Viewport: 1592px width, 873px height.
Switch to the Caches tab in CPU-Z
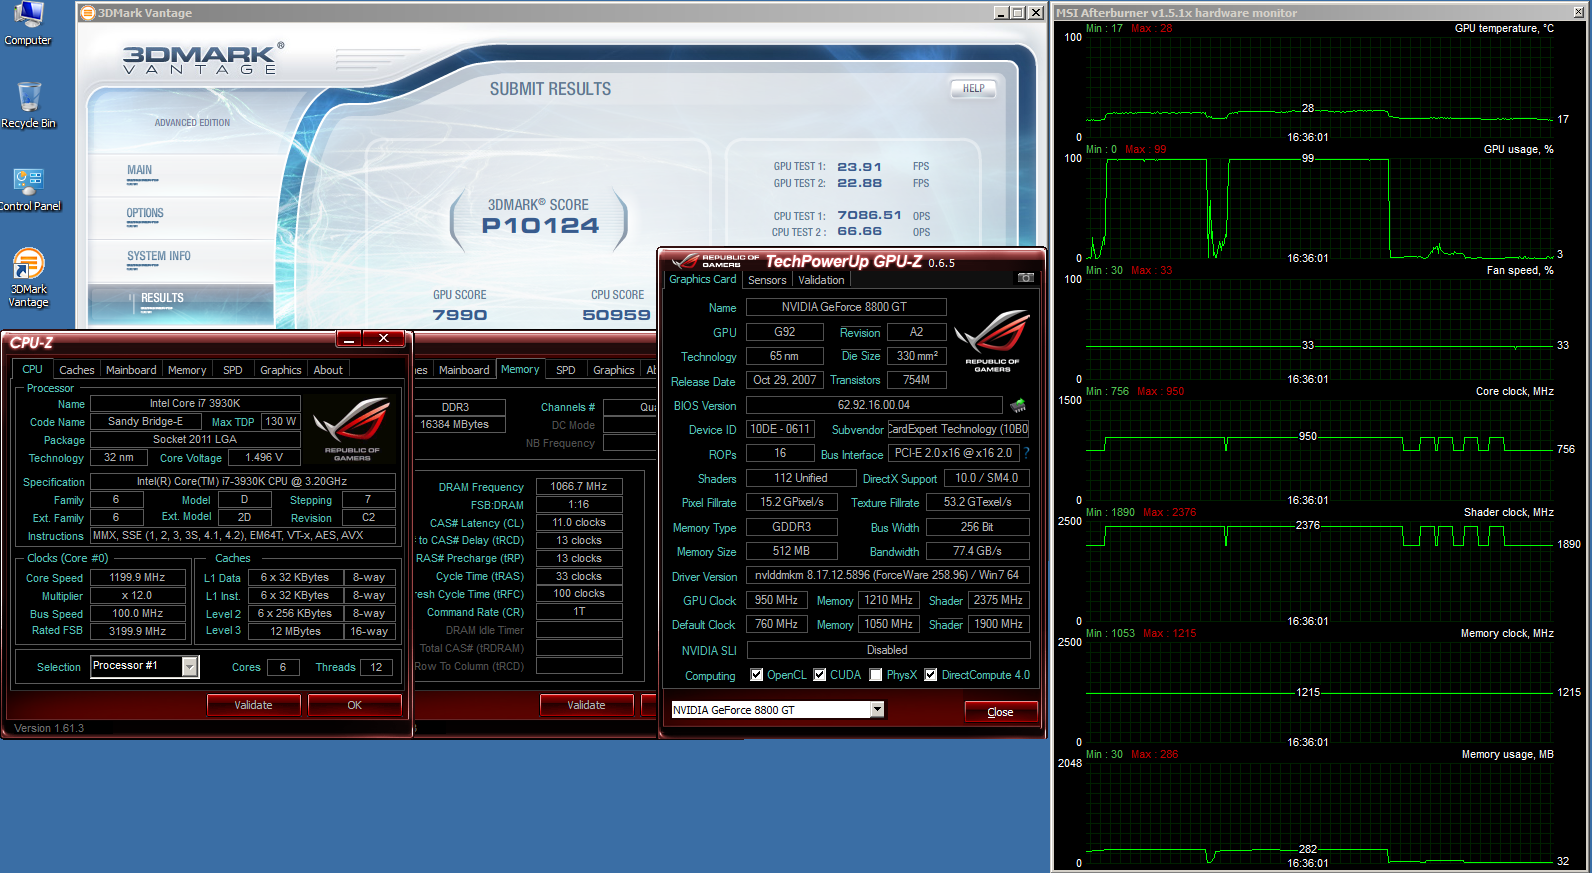point(76,370)
